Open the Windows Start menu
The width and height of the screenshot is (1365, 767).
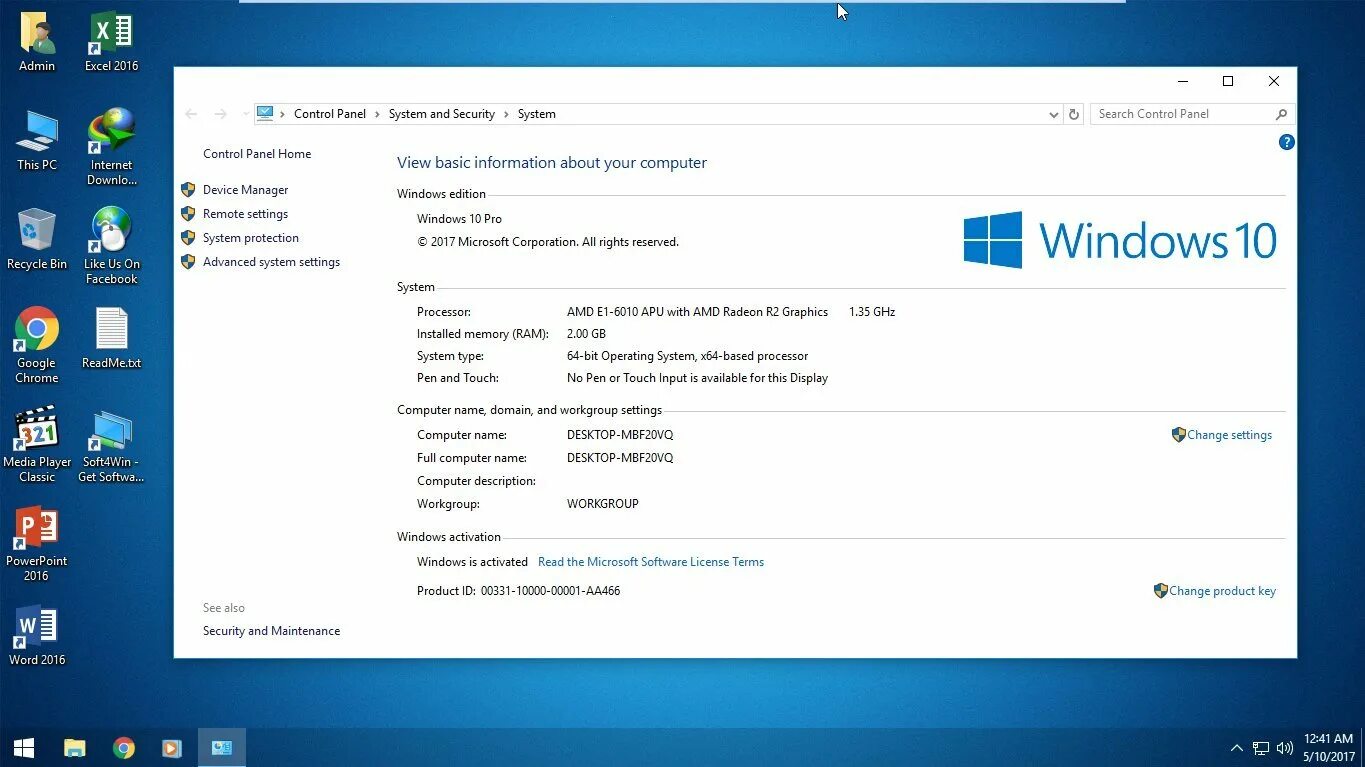(x=24, y=748)
